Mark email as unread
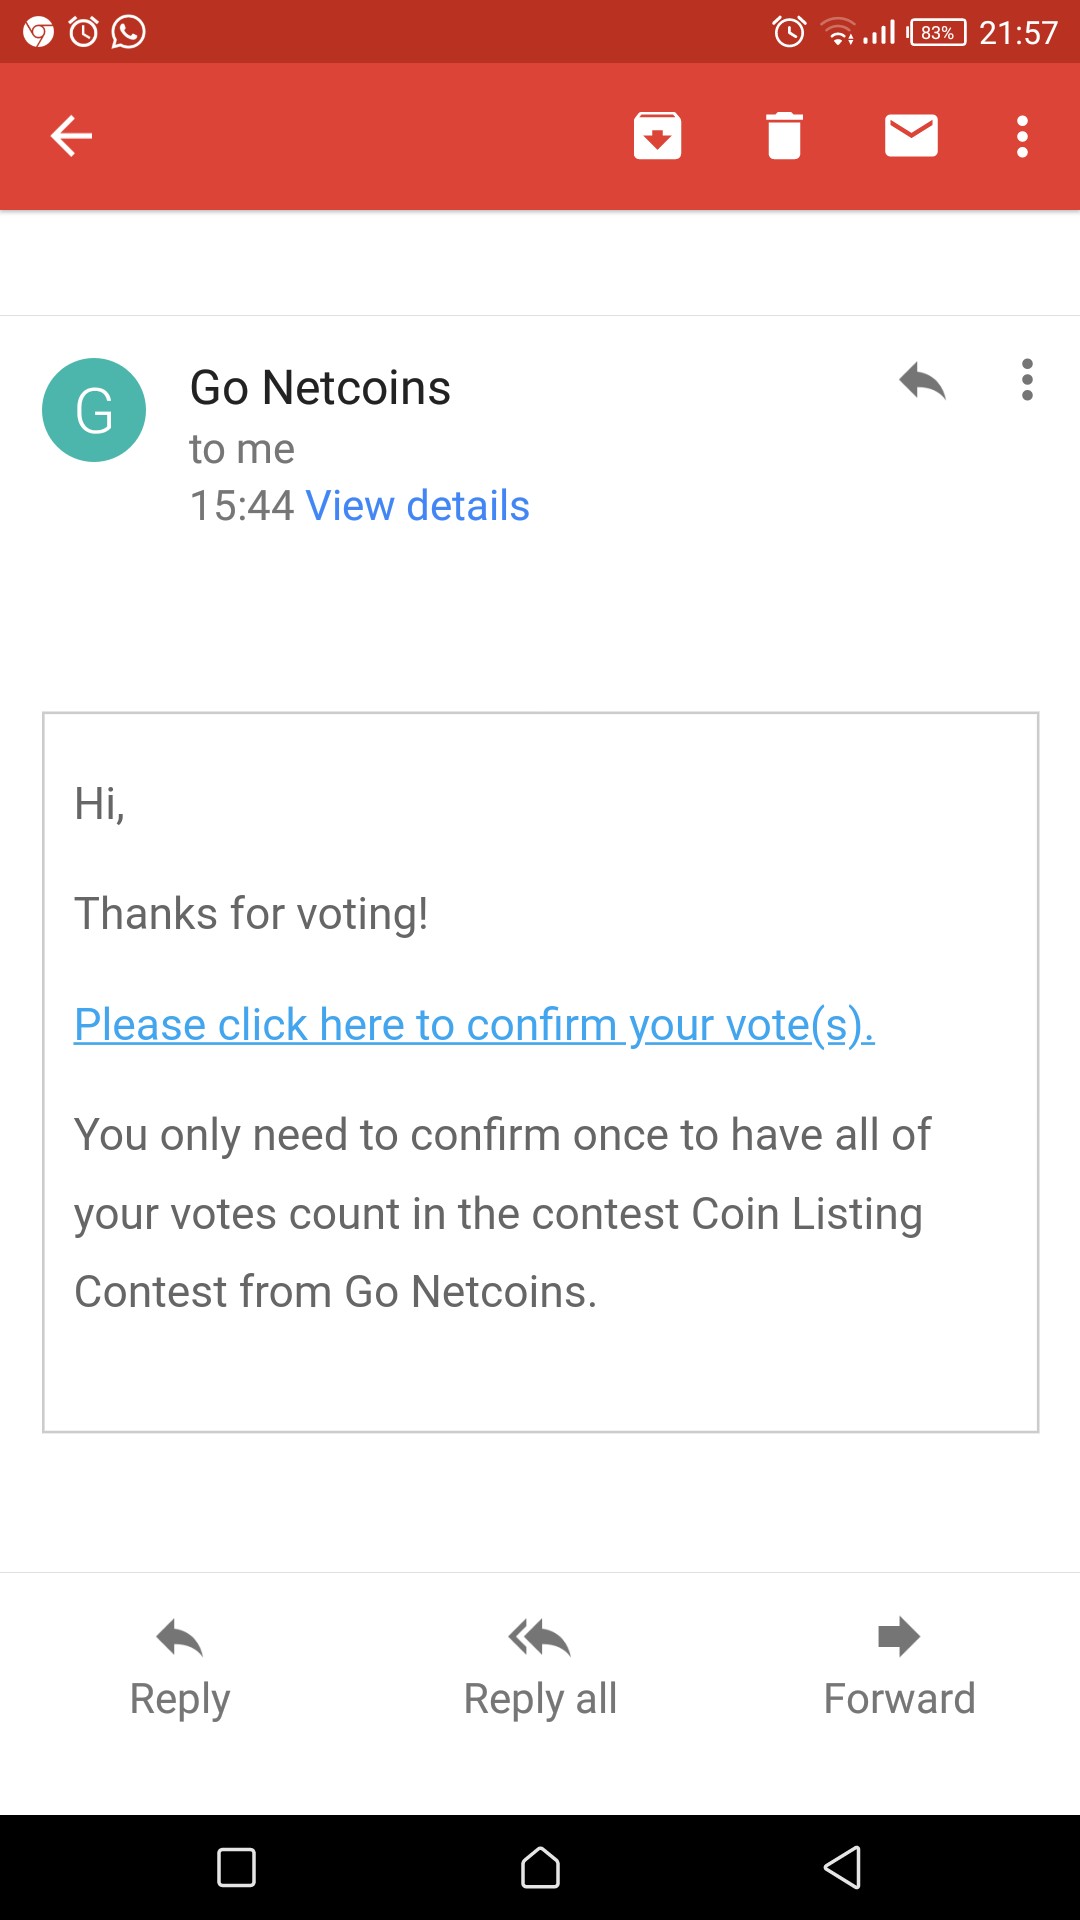1080x1920 pixels. point(911,136)
